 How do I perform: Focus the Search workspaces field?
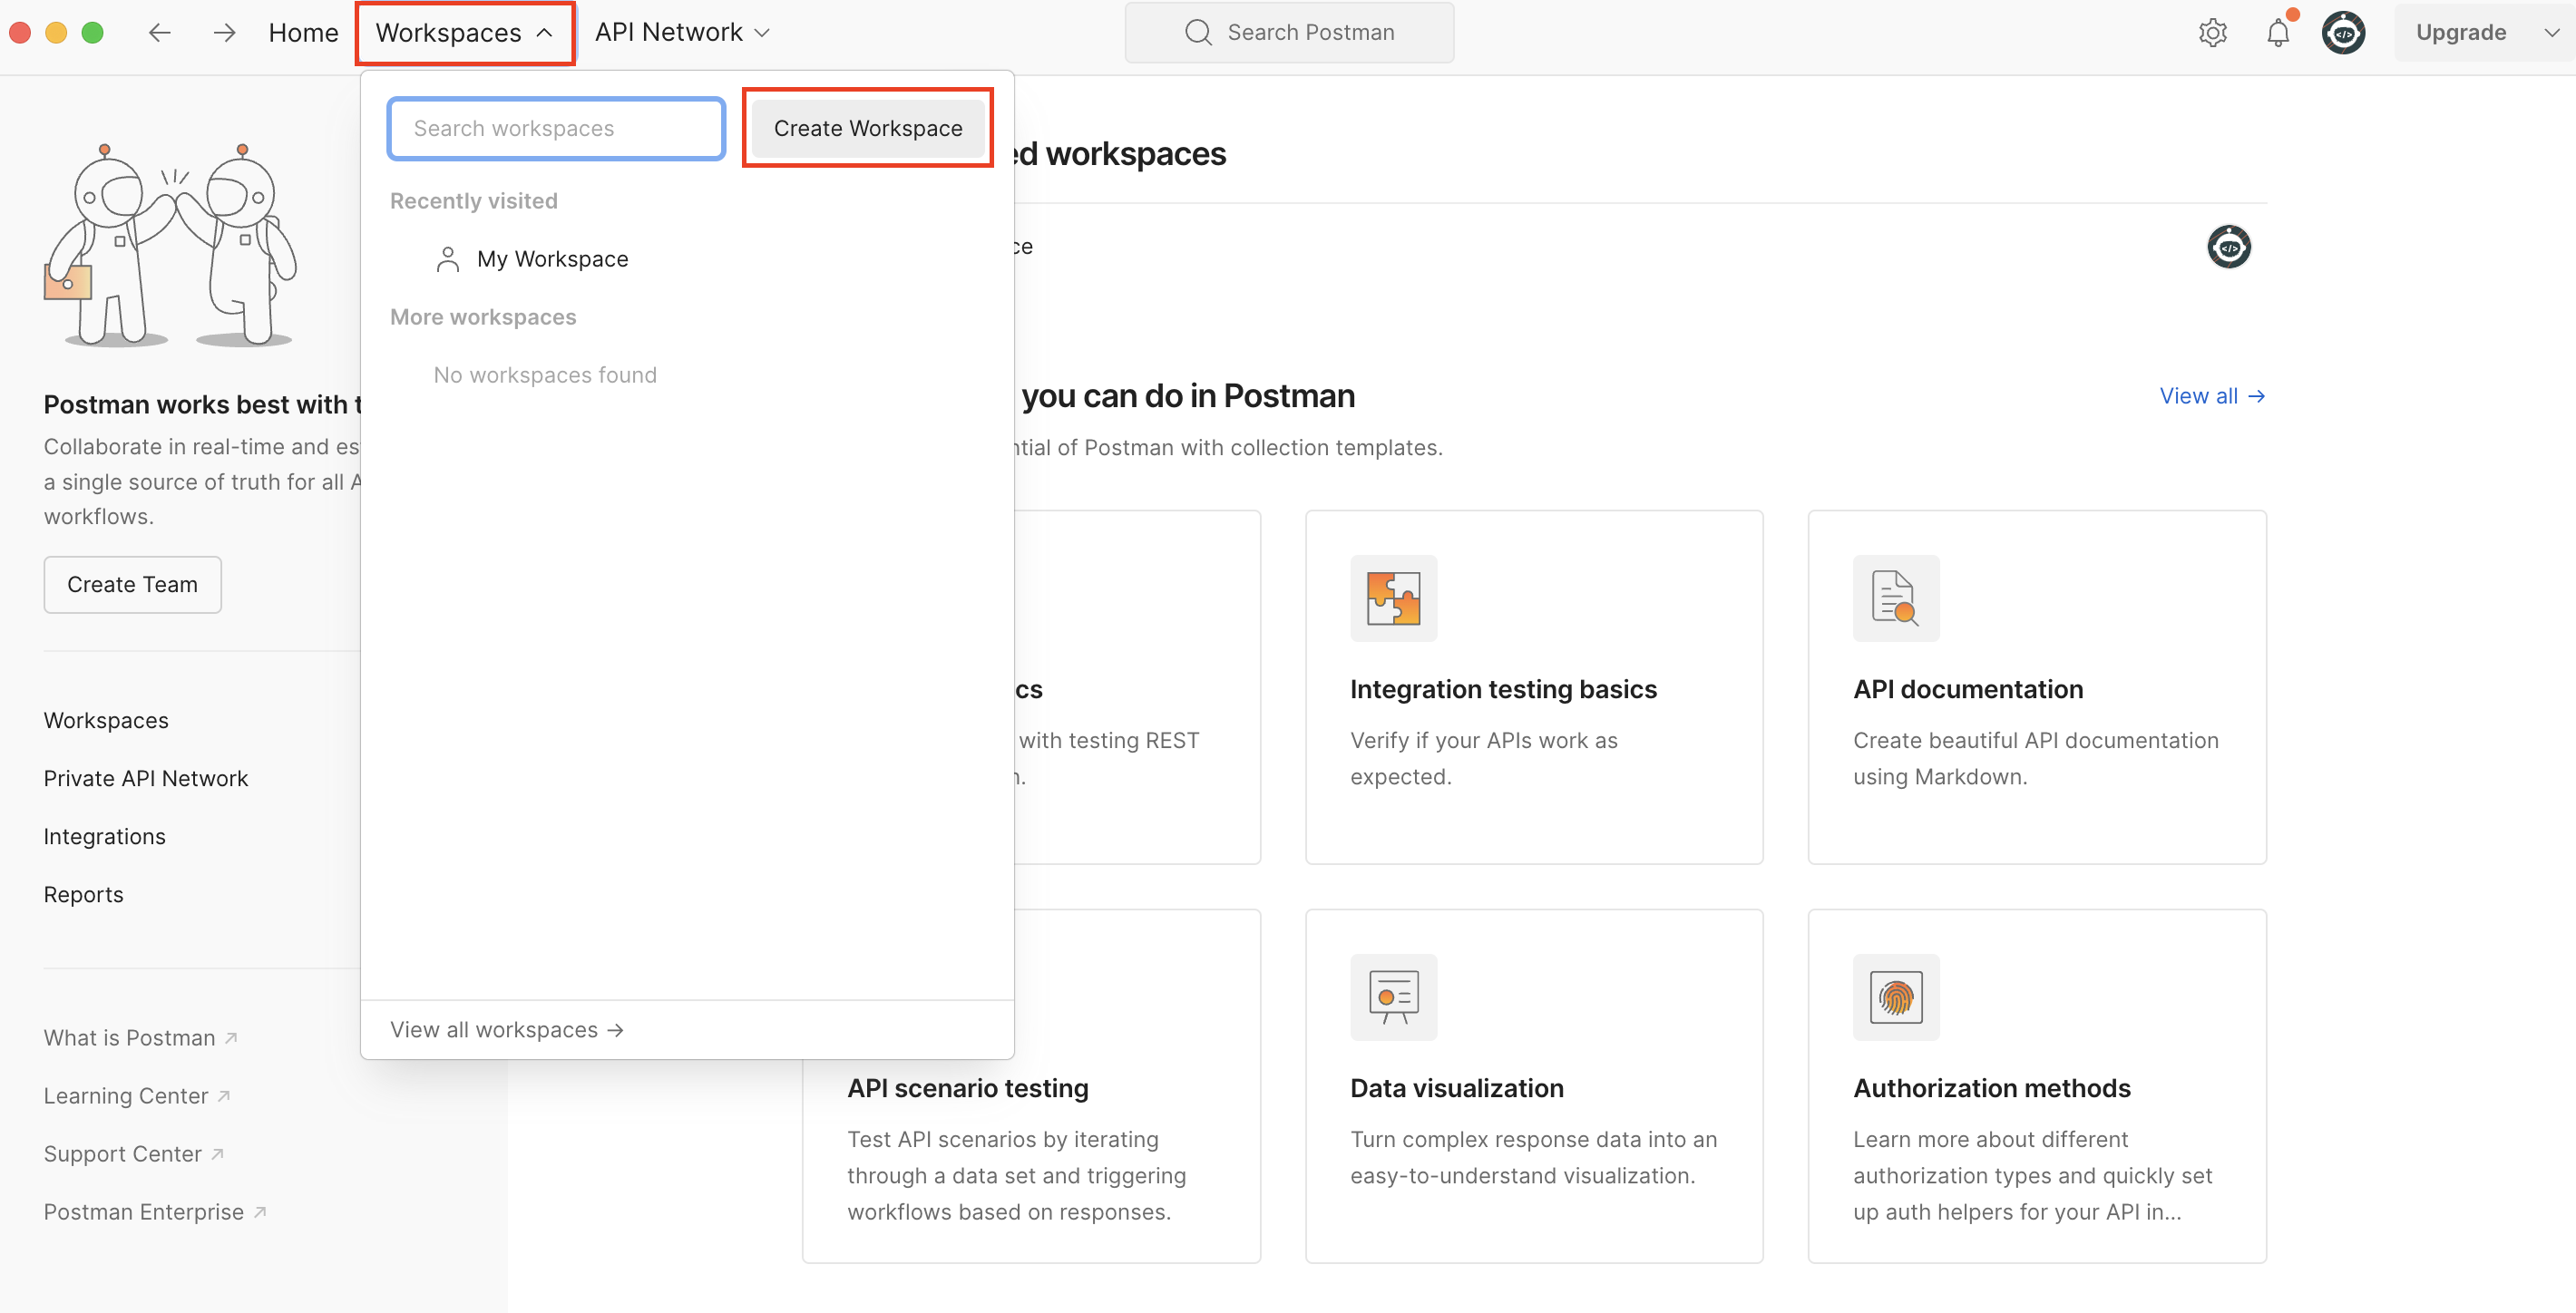pyautogui.click(x=556, y=128)
